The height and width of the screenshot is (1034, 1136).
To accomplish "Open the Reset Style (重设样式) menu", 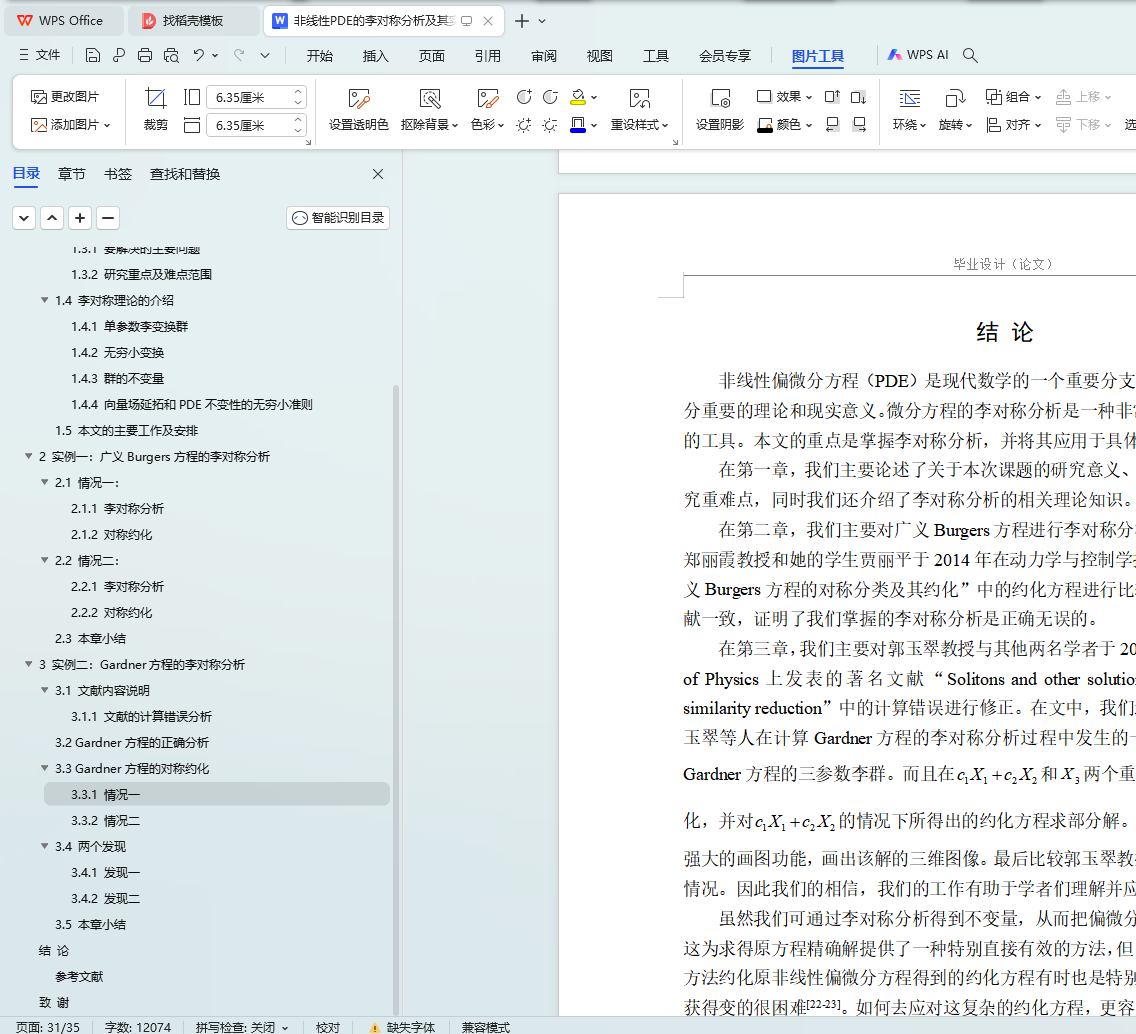I will pos(639,109).
